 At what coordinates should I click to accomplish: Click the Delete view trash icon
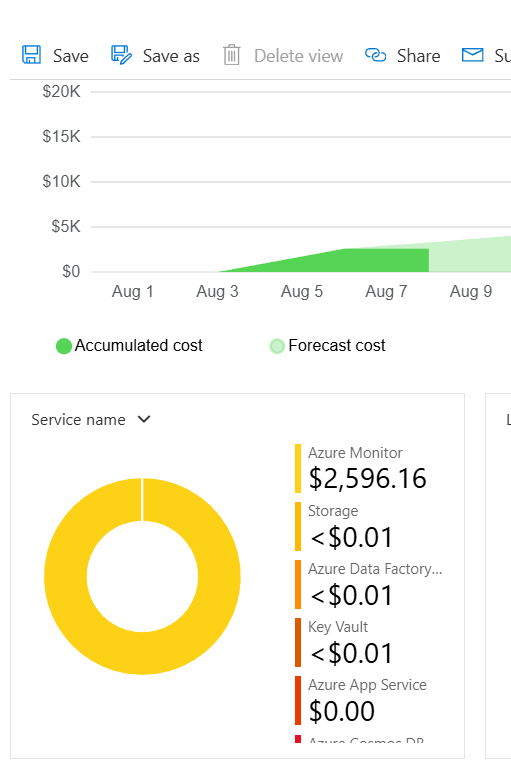tap(231, 55)
